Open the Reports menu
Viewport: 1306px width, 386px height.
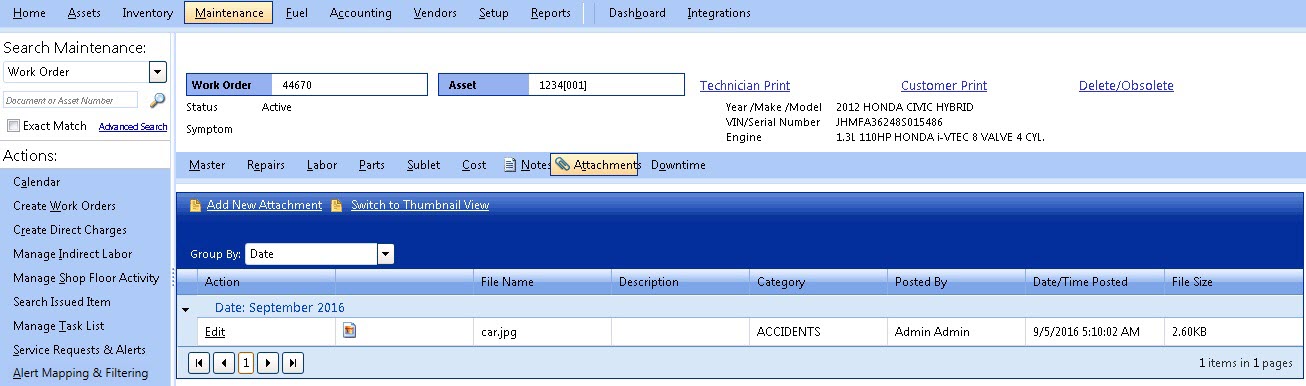551,13
